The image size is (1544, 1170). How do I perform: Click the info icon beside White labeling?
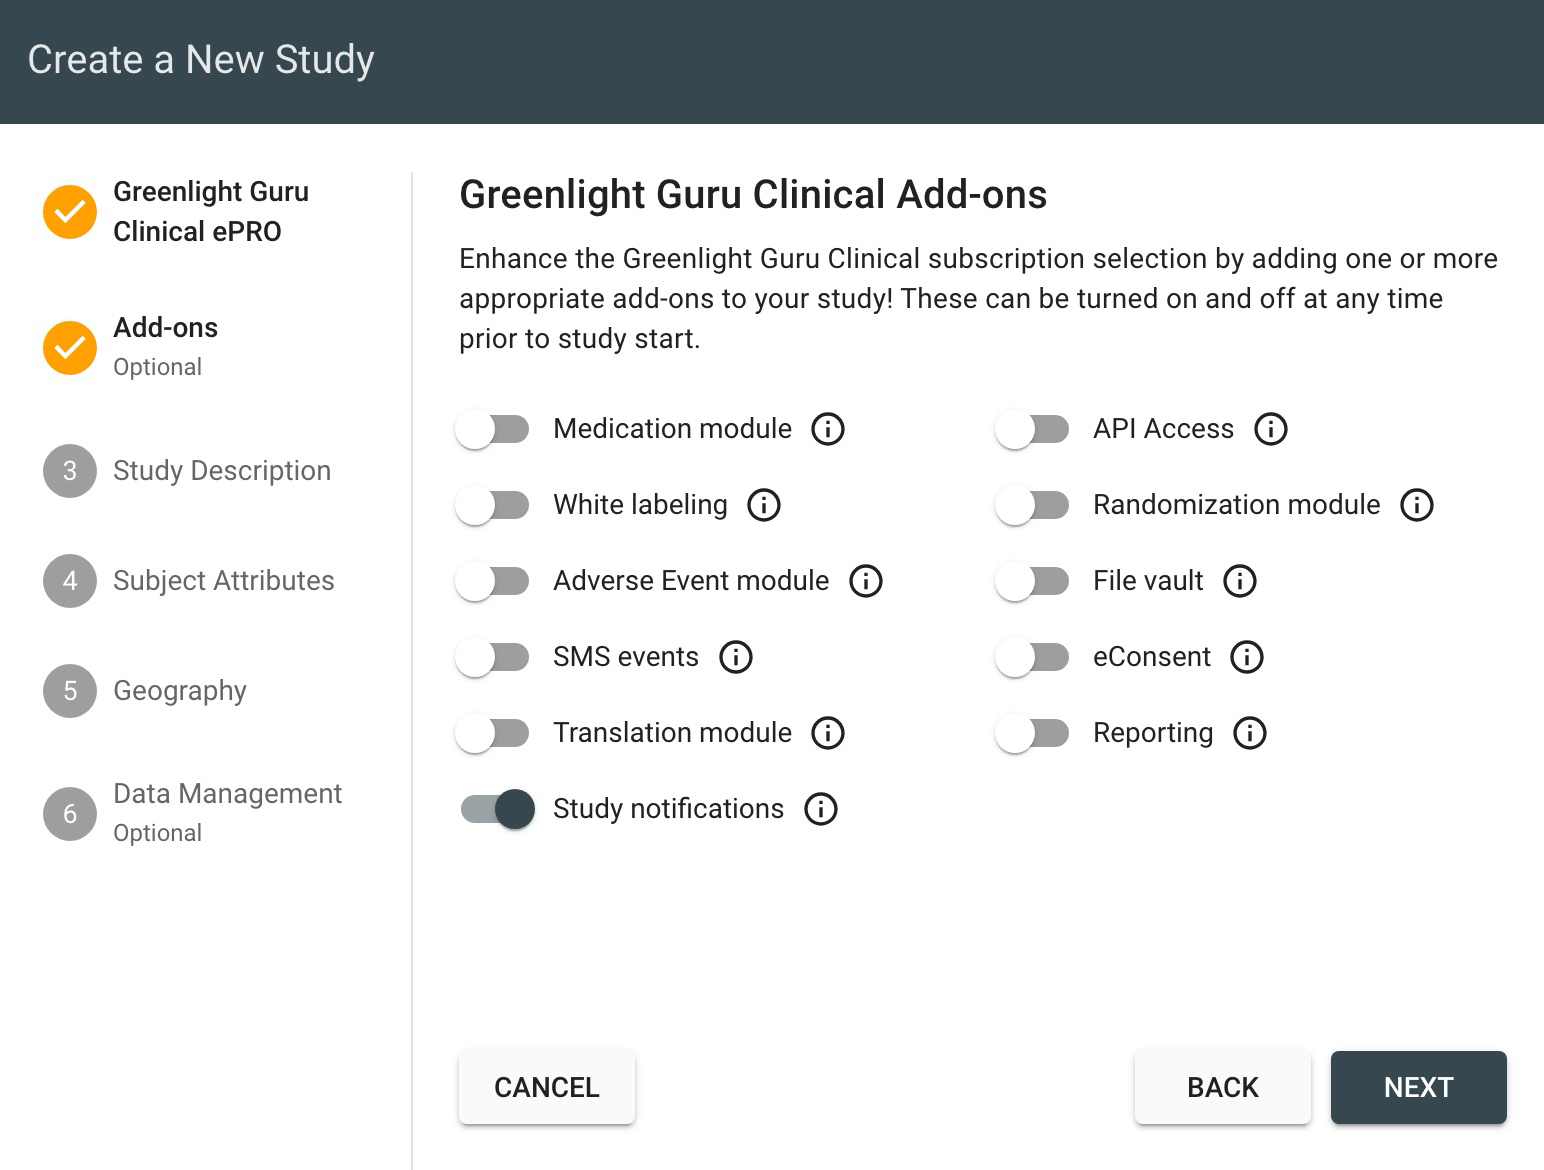763,505
